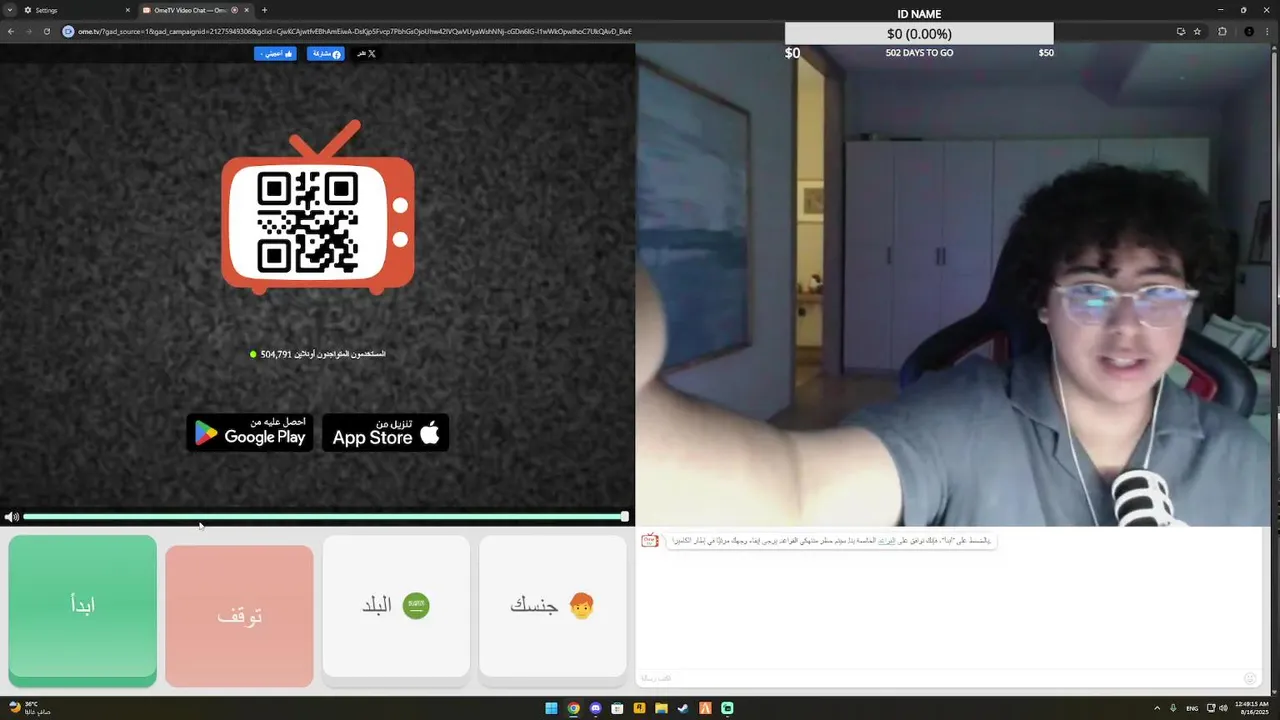Adjust the volume slider under the video
The width and height of the screenshot is (1280, 720).
pyautogui.click(x=325, y=517)
